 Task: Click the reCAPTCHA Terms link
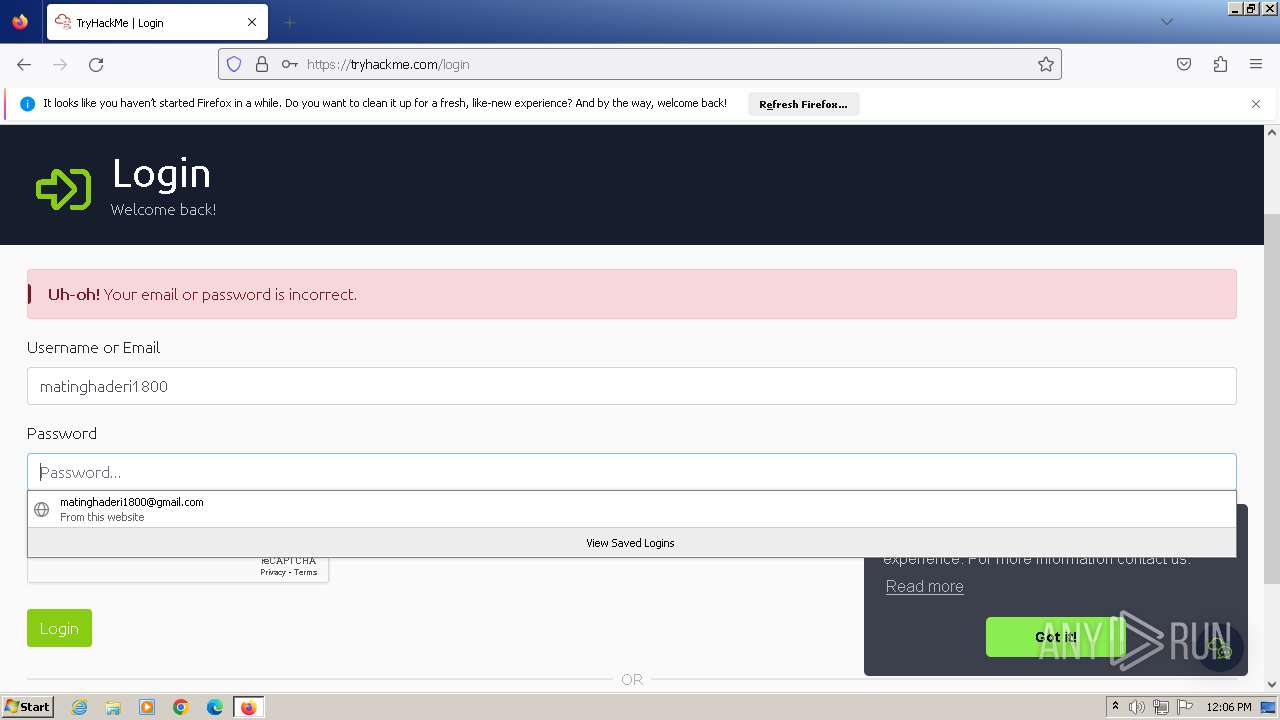[x=306, y=572]
